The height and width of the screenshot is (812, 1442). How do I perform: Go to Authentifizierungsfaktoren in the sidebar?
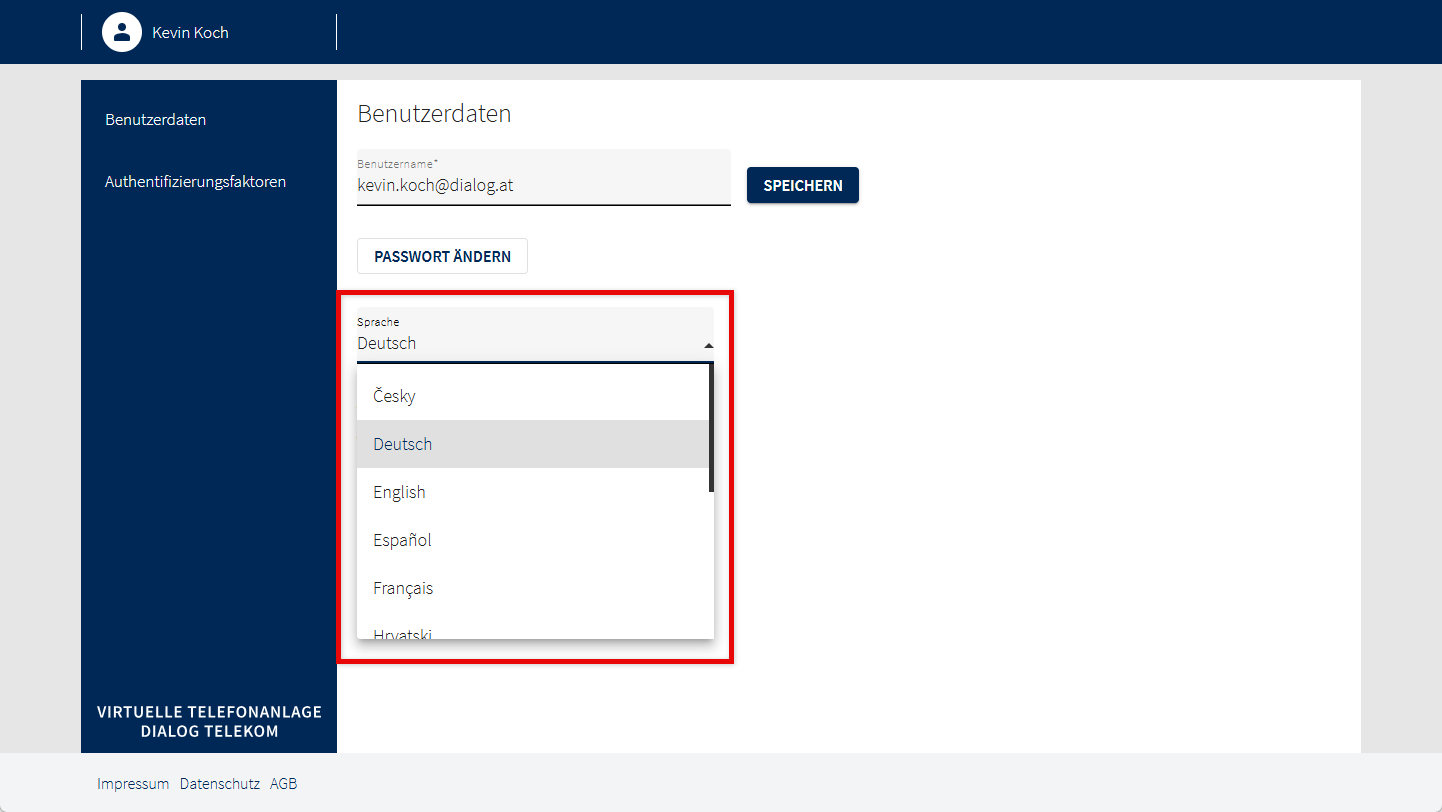(x=195, y=182)
